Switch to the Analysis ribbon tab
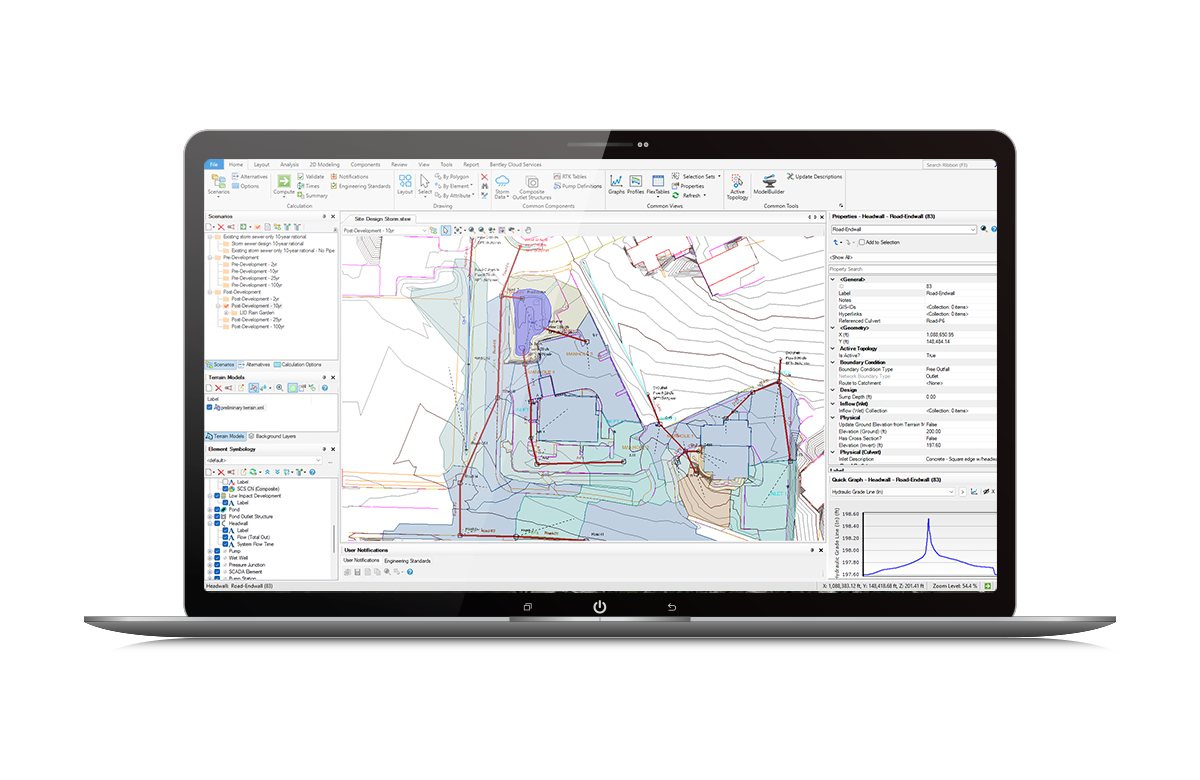Viewport: 1200px width, 780px height. click(290, 164)
